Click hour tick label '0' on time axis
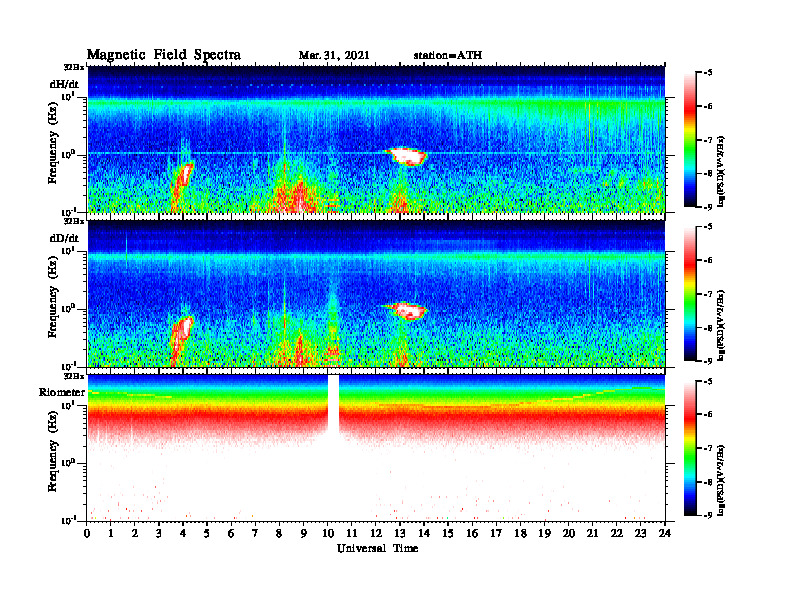Image resolution: width=792 pixels, height=612 pixels. click(x=87, y=533)
